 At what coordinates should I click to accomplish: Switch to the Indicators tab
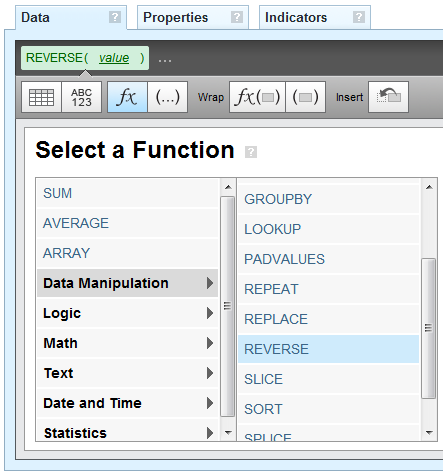[315, 17]
